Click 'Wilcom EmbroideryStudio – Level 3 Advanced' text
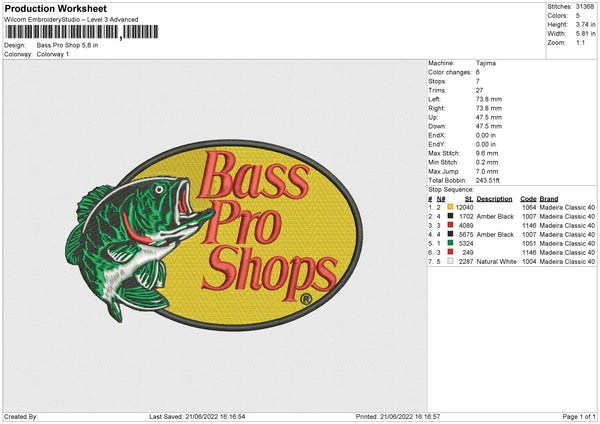600x424 pixels. pyautogui.click(x=71, y=20)
